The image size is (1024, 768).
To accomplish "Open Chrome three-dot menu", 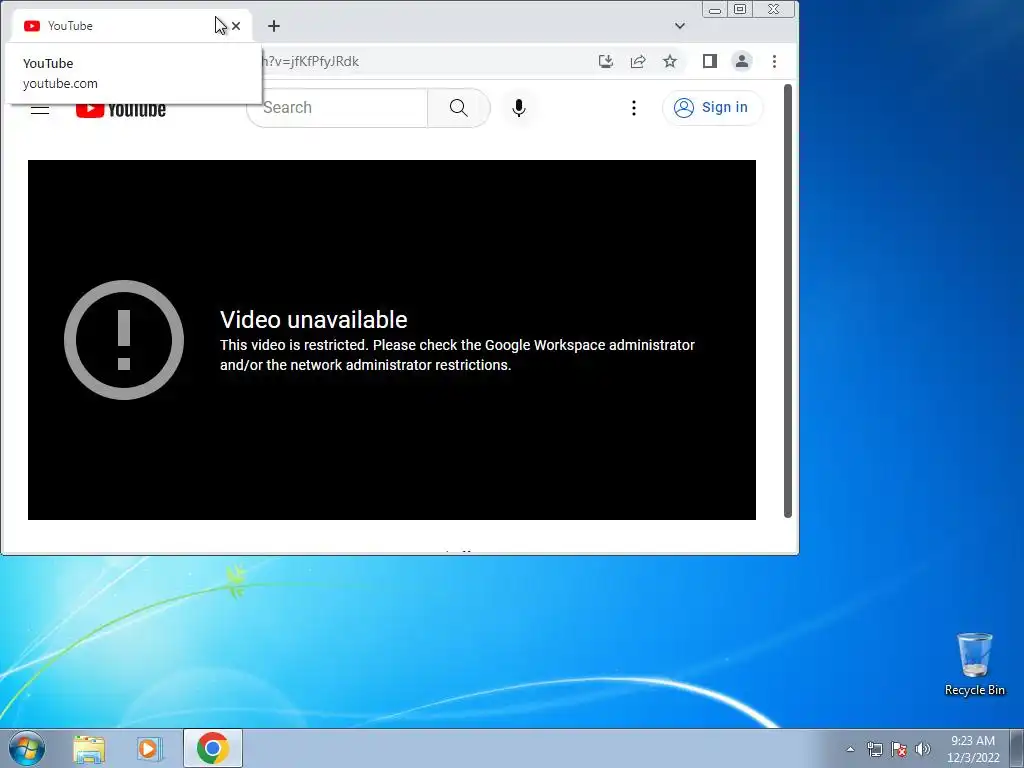I will (x=775, y=61).
